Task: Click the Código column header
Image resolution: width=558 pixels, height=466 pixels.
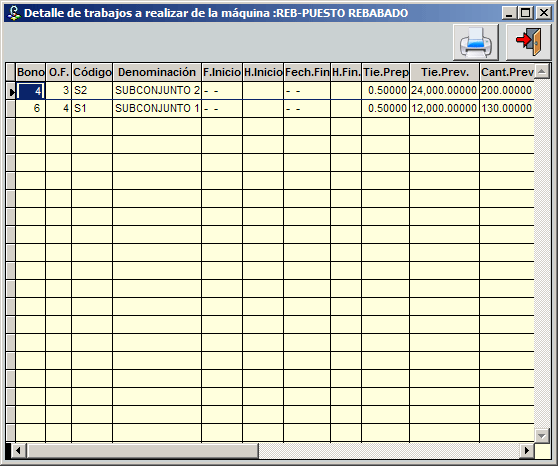Action: [92, 72]
